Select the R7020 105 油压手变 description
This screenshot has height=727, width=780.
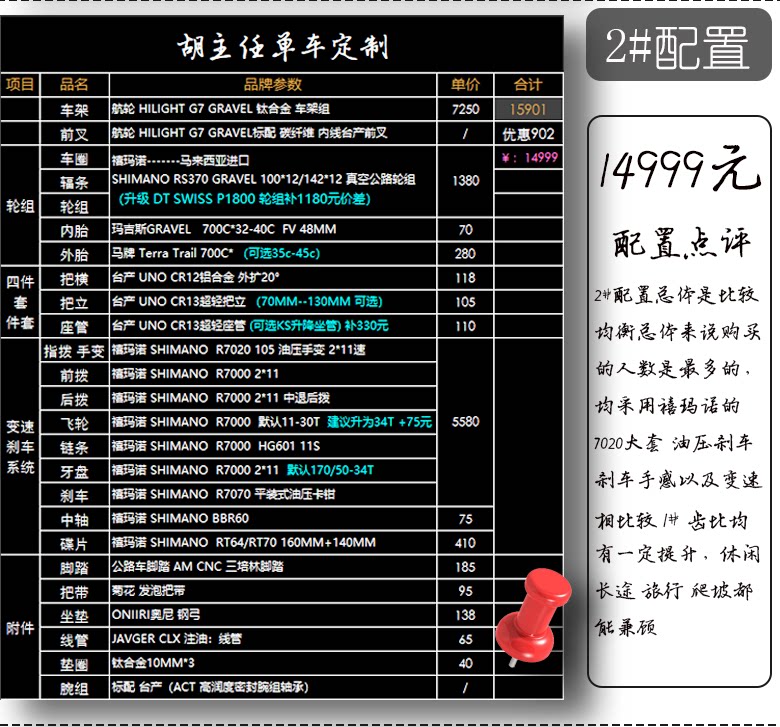[238, 350]
